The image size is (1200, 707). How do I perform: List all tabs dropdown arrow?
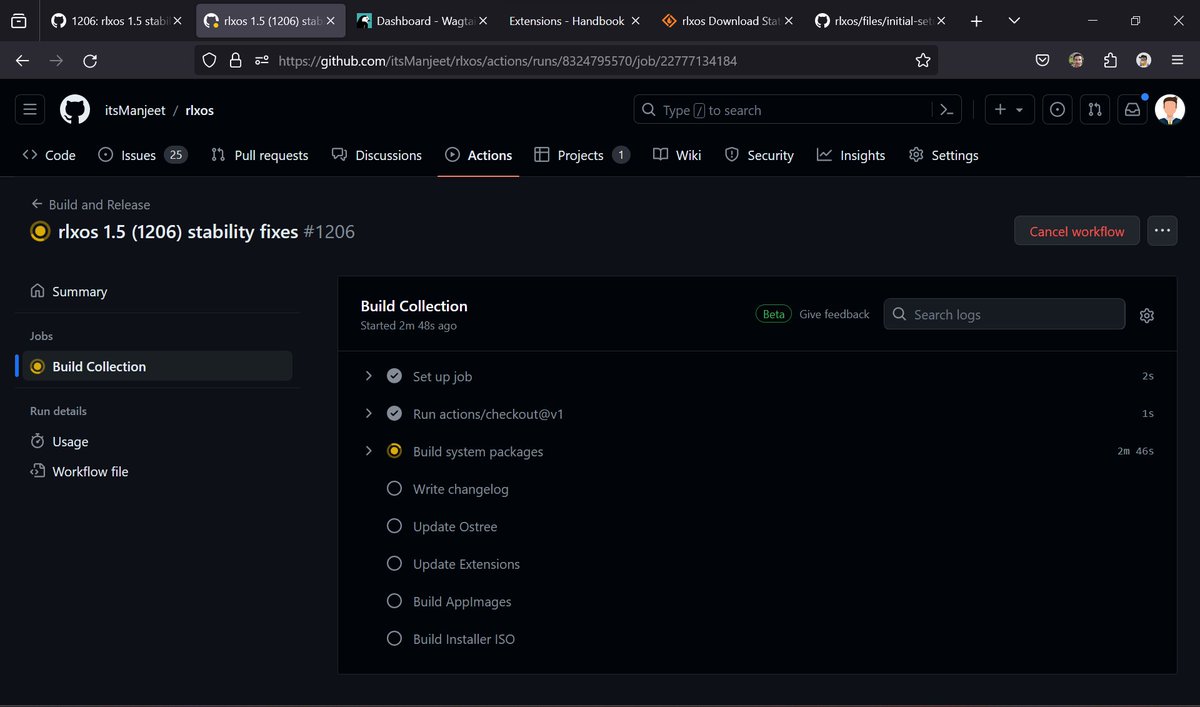pos(1014,21)
